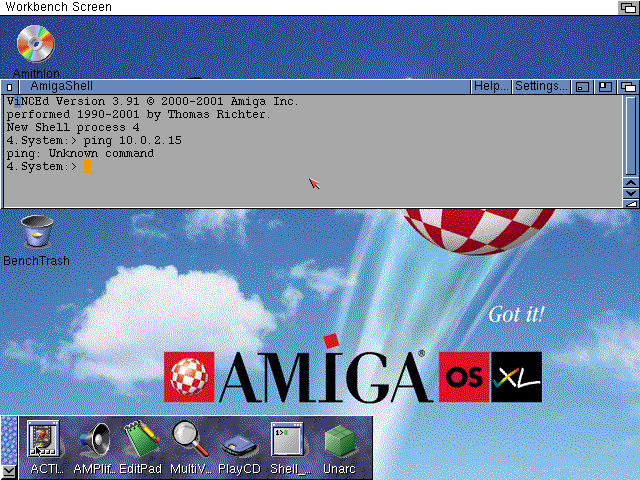The image size is (640, 480).
Task: Click AmigaShell window resize gadget
Action: pyautogui.click(x=631, y=203)
